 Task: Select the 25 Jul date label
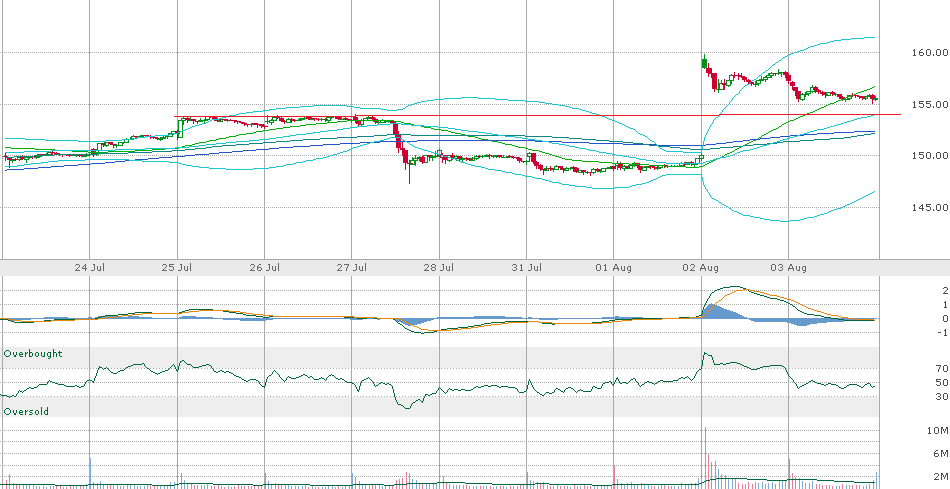click(177, 267)
